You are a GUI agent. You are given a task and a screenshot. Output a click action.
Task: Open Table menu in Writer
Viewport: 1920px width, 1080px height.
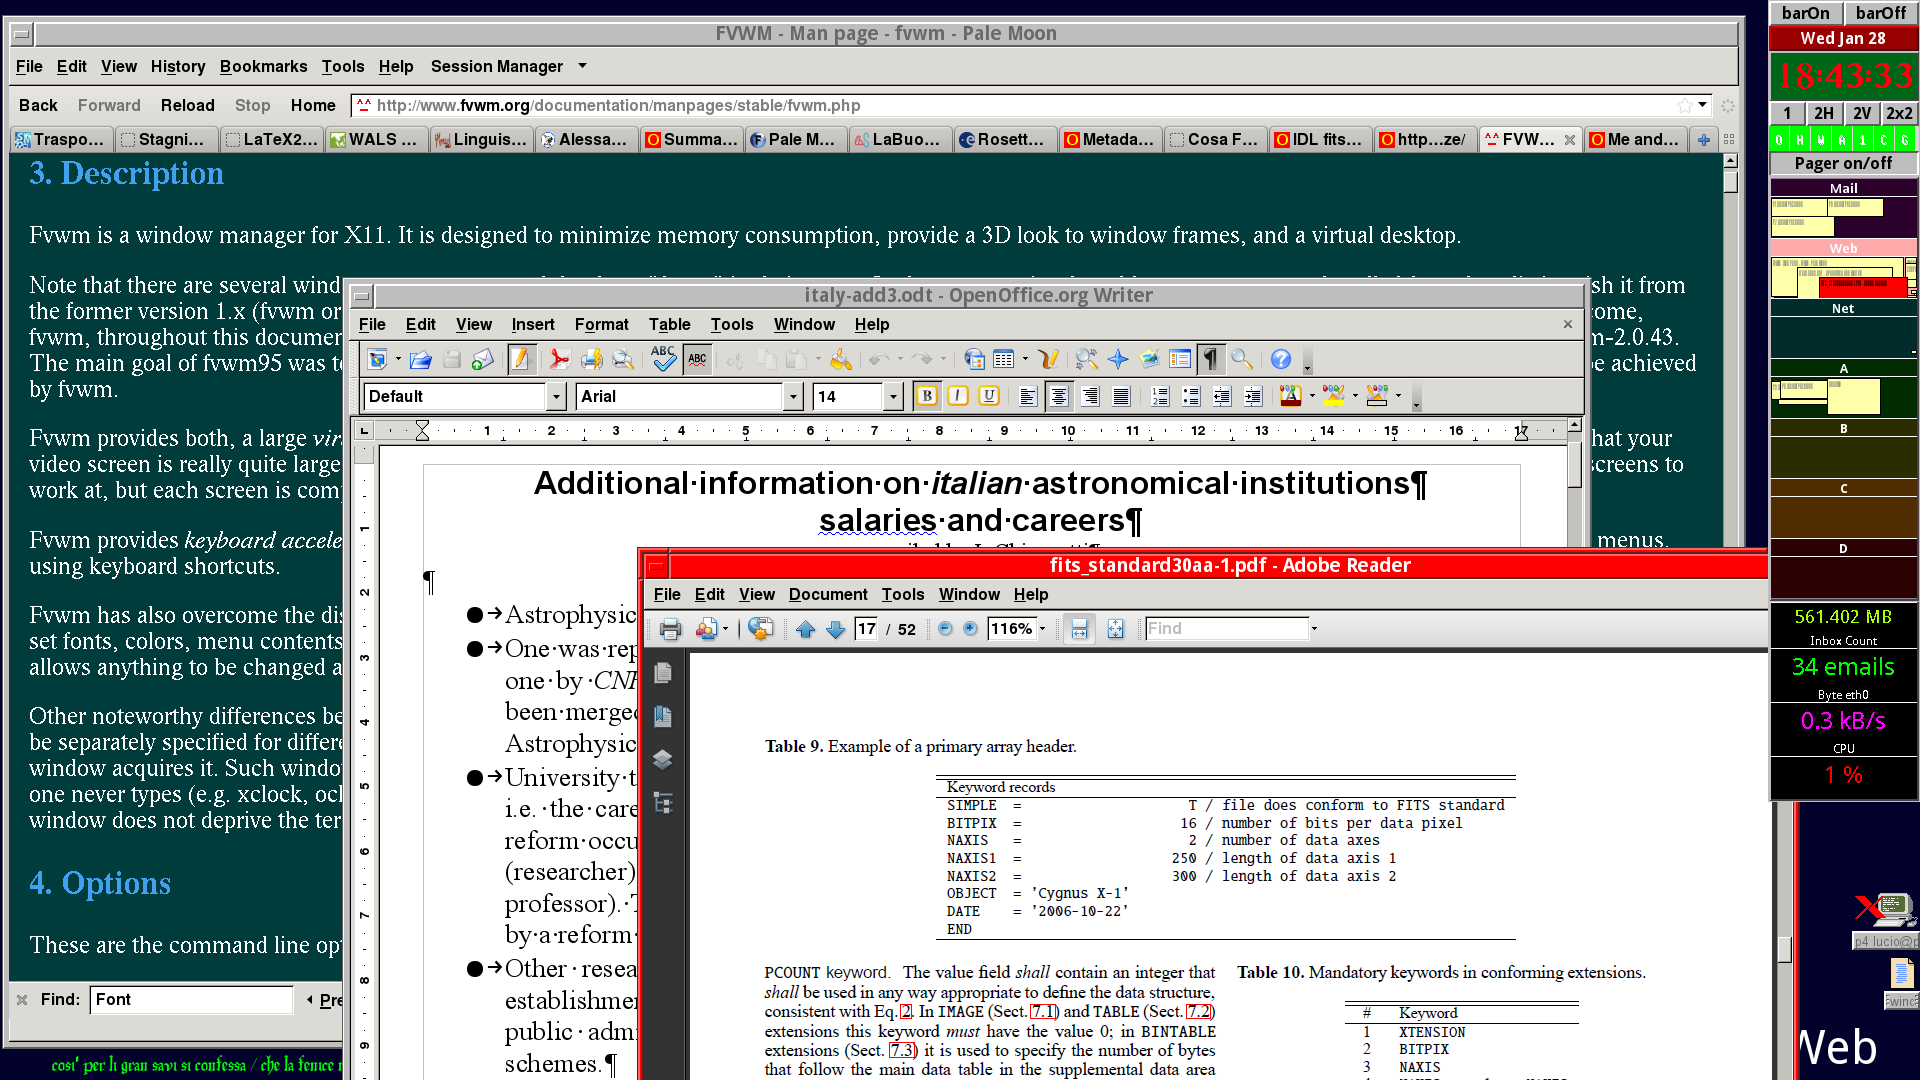point(669,324)
